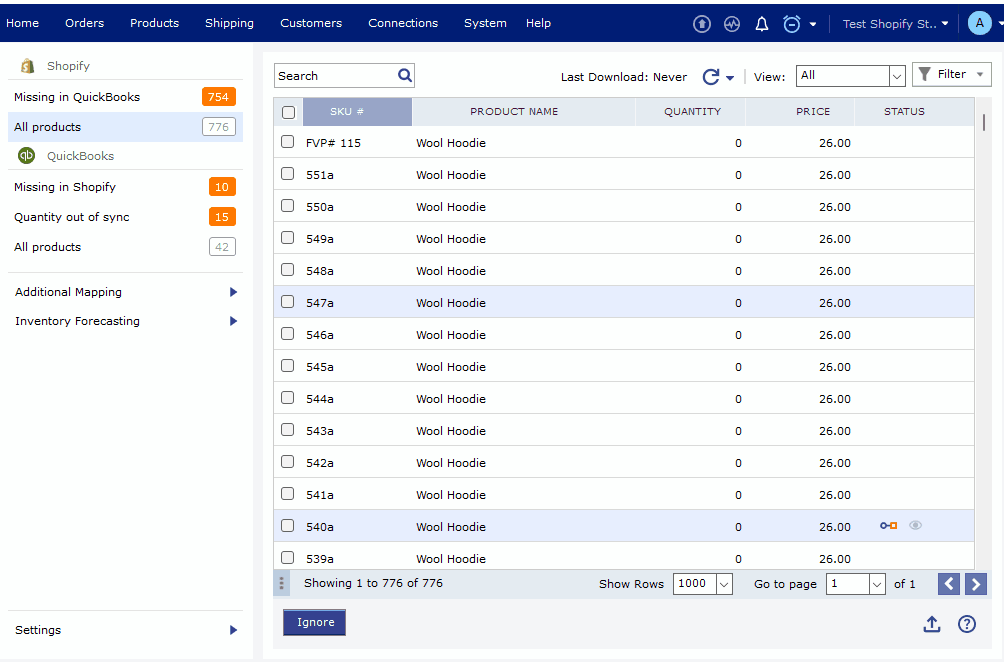This screenshot has width=1004, height=662.
Task: Tick the select-all checkbox in header
Action: click(x=288, y=112)
